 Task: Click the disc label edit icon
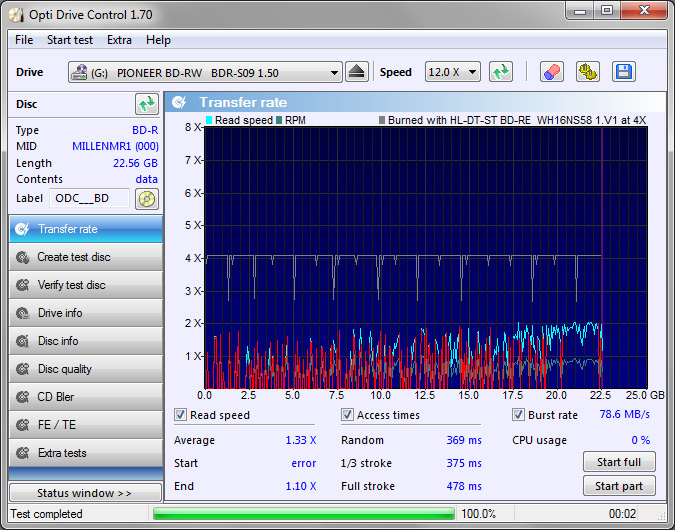[x=147, y=198]
